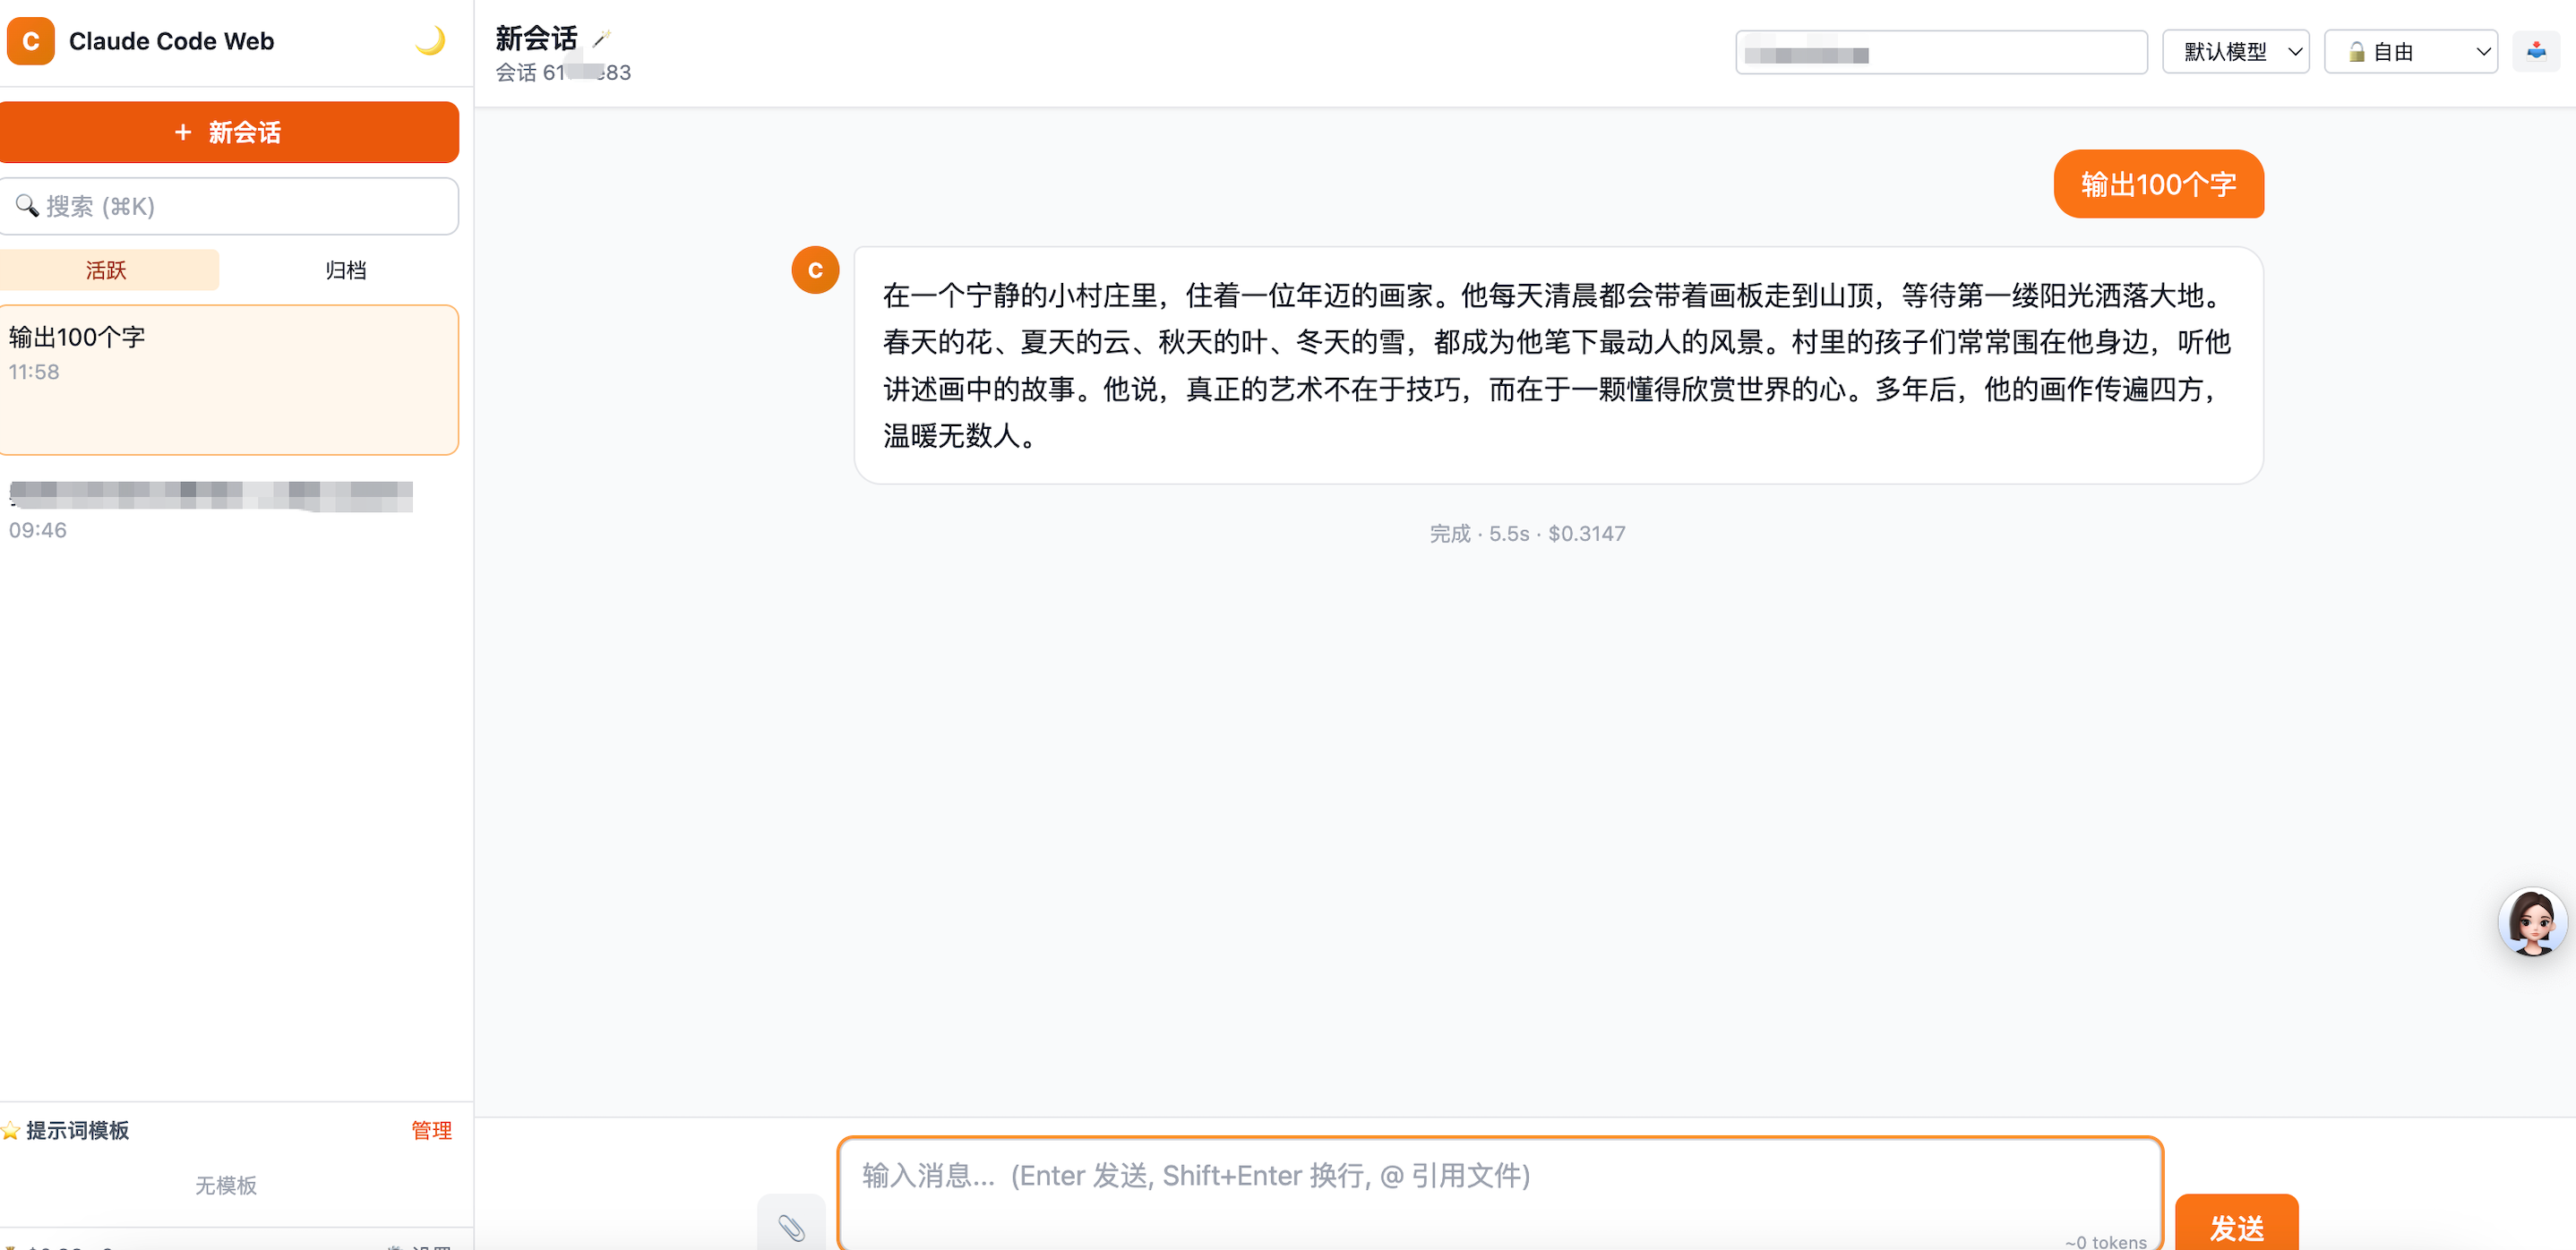Click the paperclip attachment icon
This screenshot has height=1250, width=2576.
(x=791, y=1226)
